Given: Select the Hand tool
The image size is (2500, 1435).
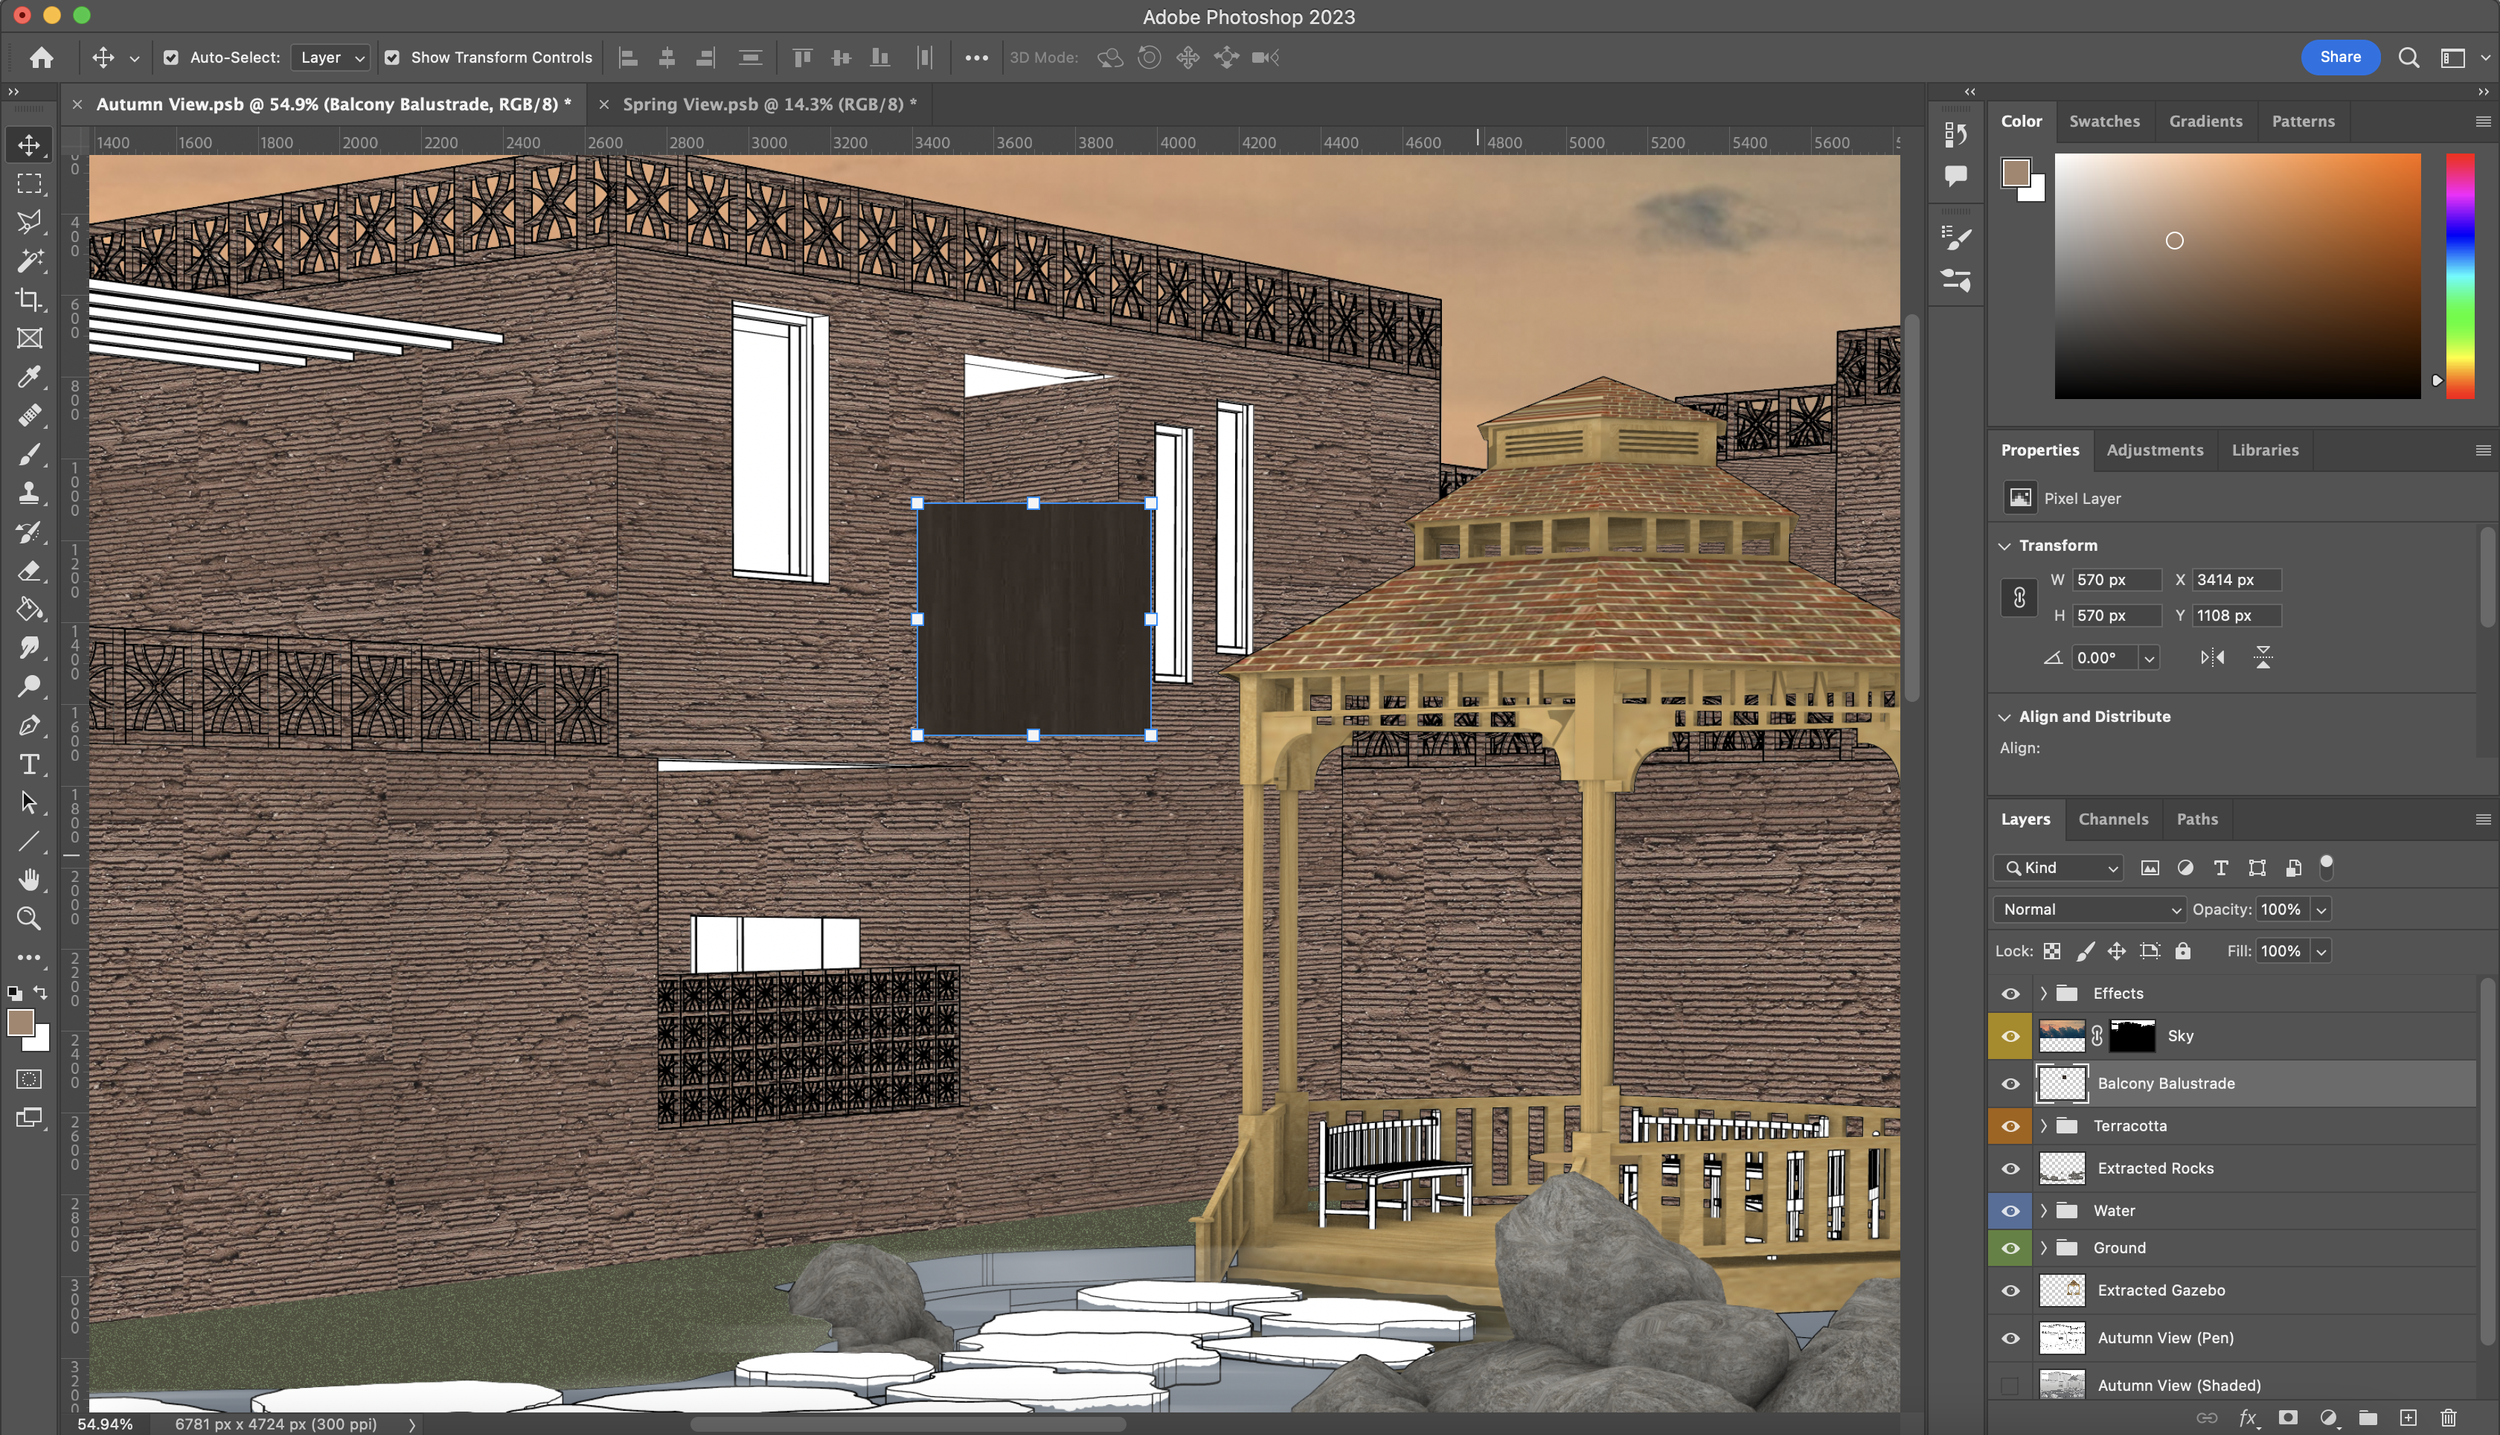Looking at the screenshot, I should point(29,880).
